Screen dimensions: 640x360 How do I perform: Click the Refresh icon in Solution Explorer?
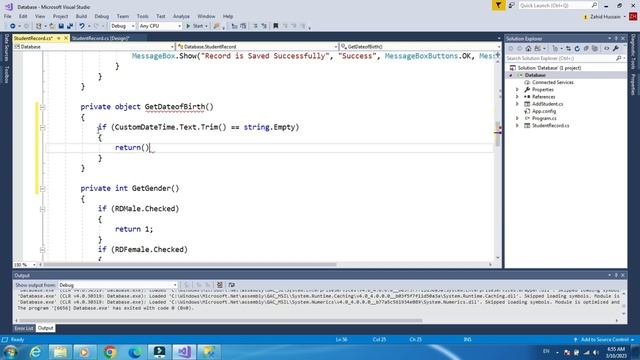pos(577,49)
